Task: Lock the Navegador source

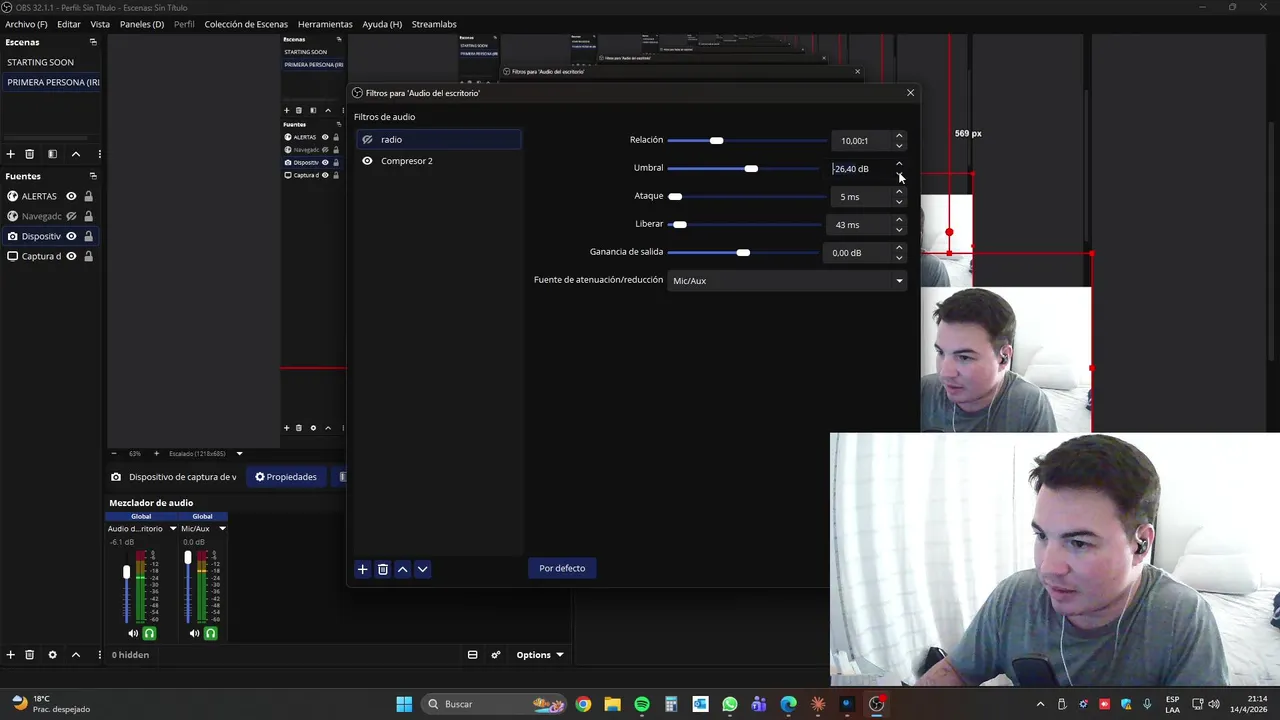Action: coord(88,216)
